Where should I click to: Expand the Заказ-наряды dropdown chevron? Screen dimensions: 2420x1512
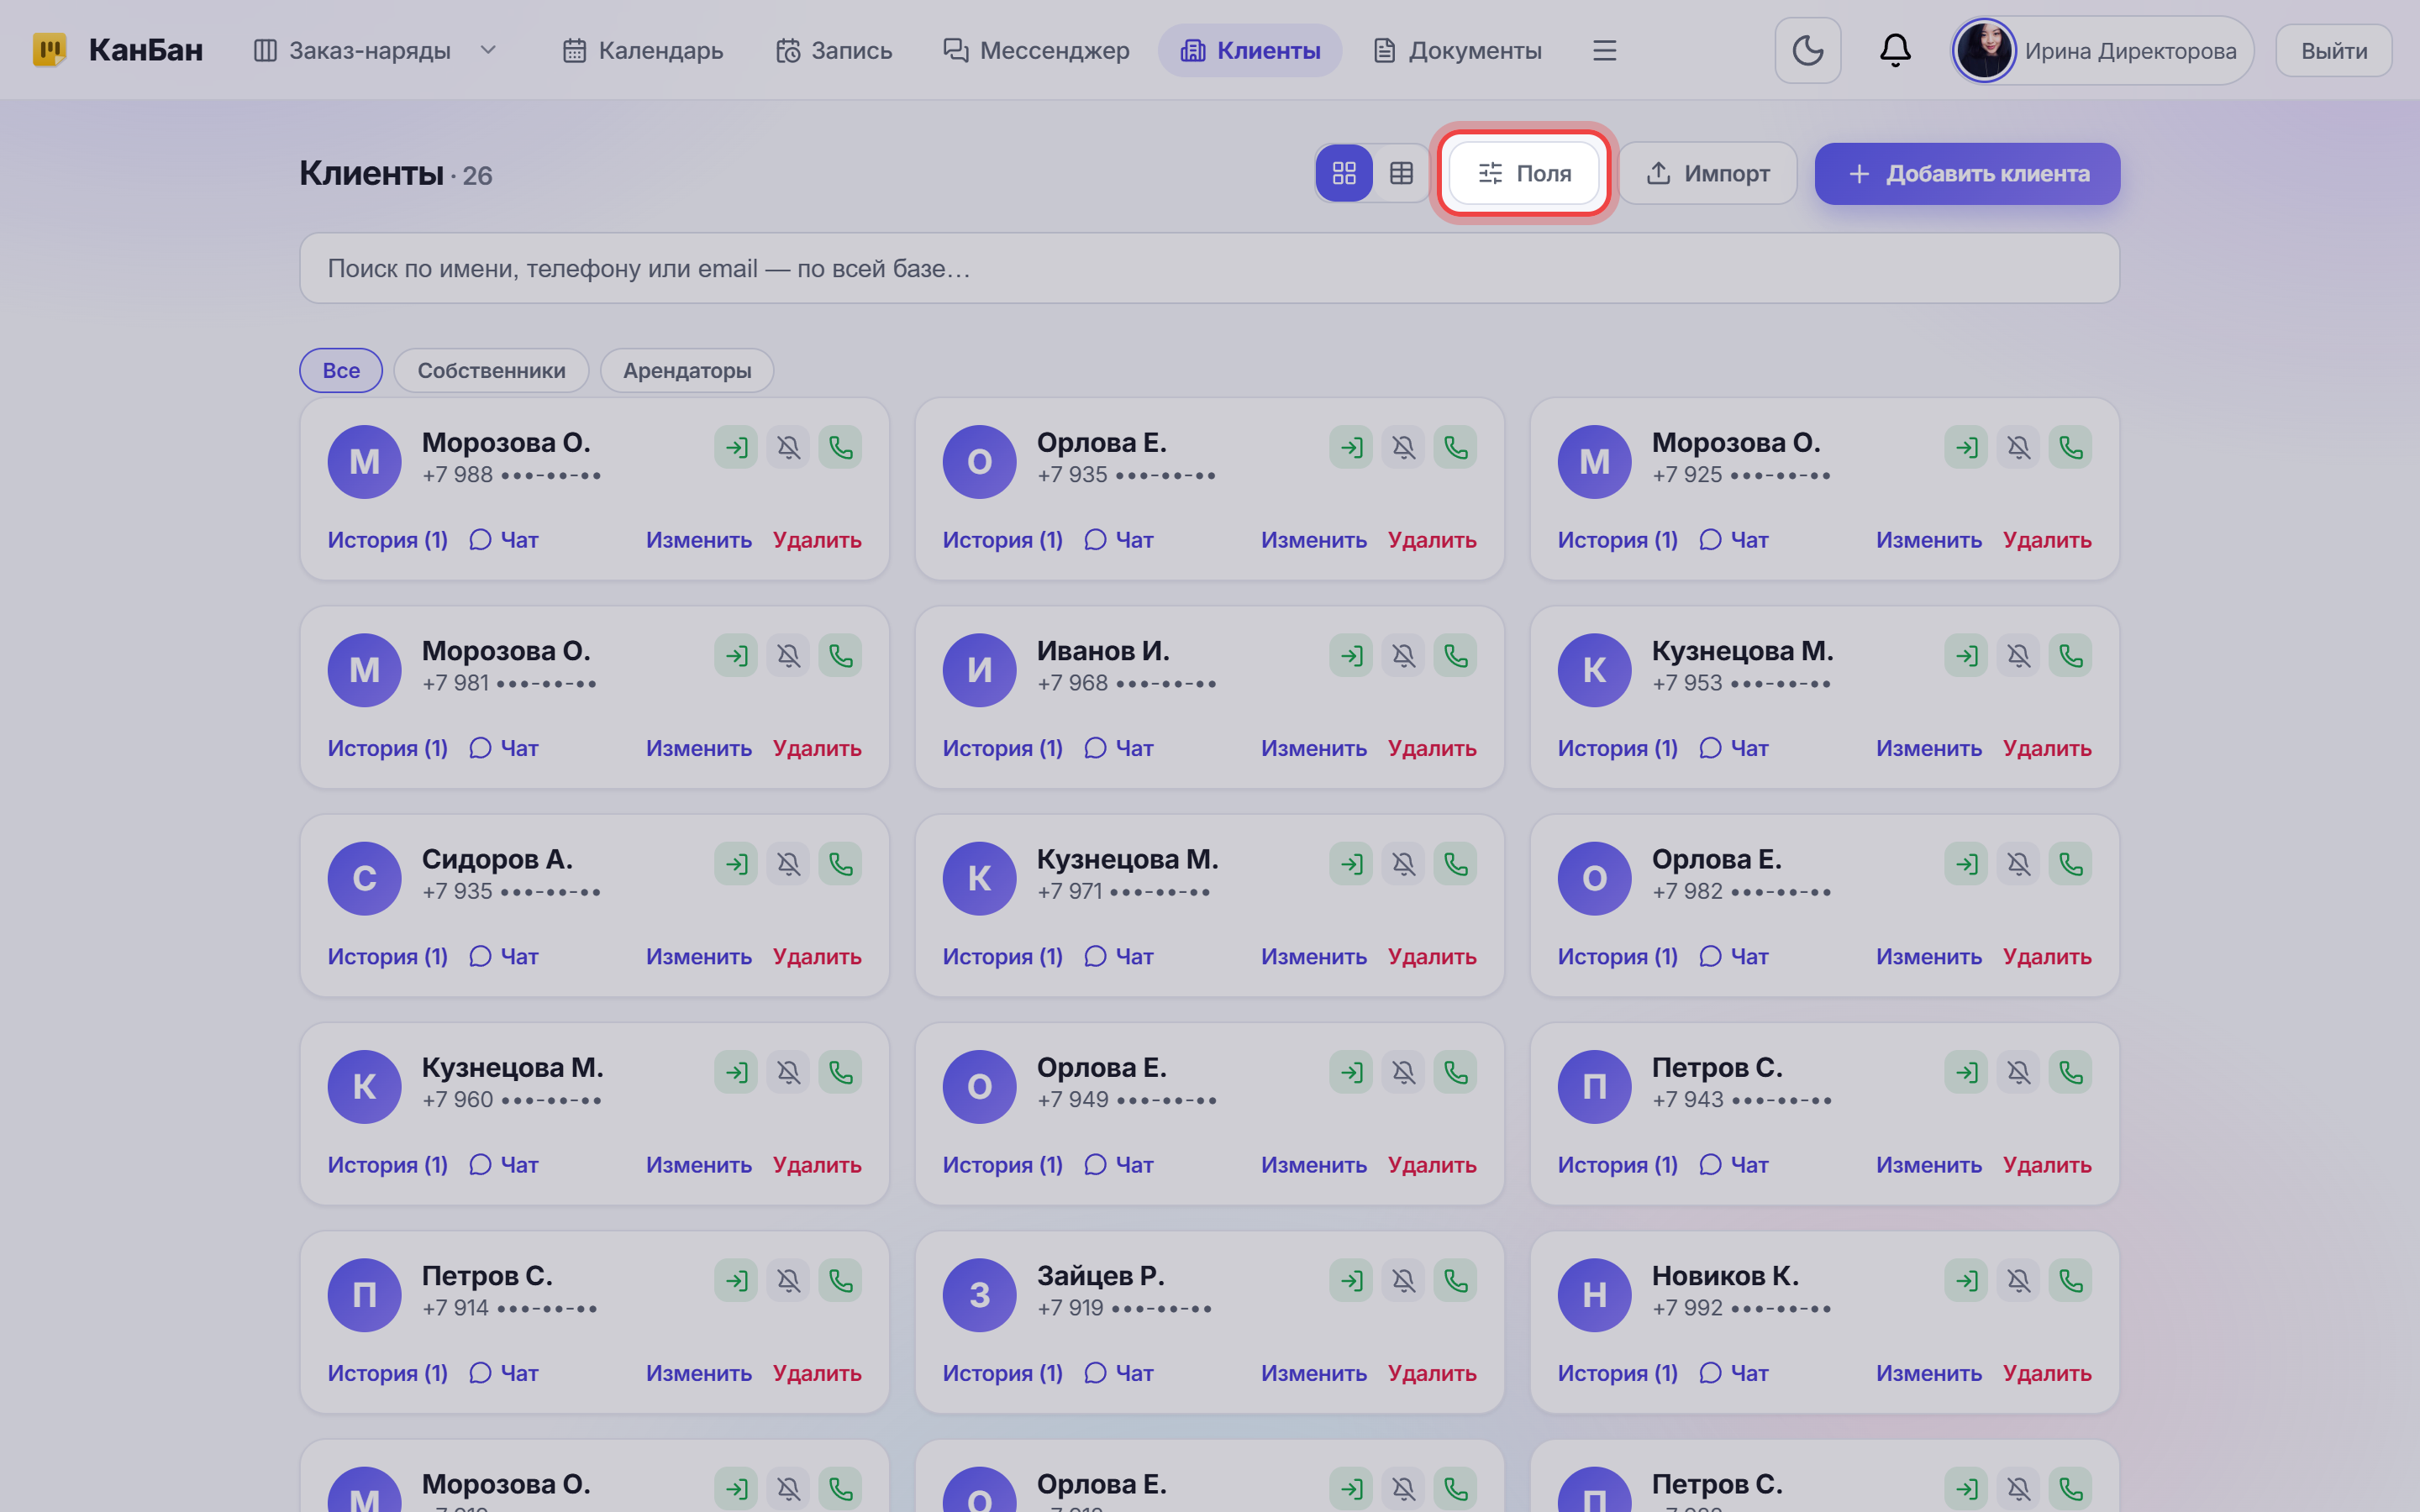(488, 50)
